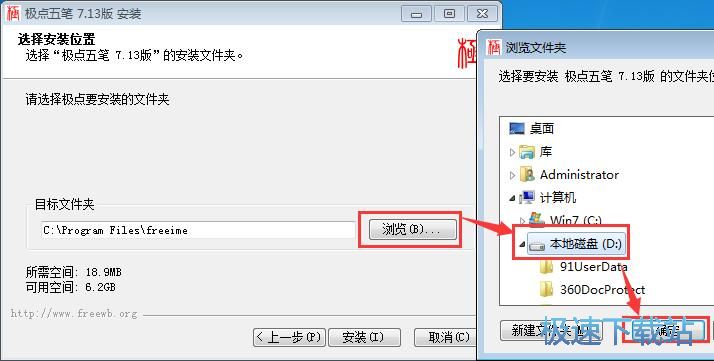Cancel setup with the 取消(C) button
This screenshot has height=361, width=714.
[445, 337]
